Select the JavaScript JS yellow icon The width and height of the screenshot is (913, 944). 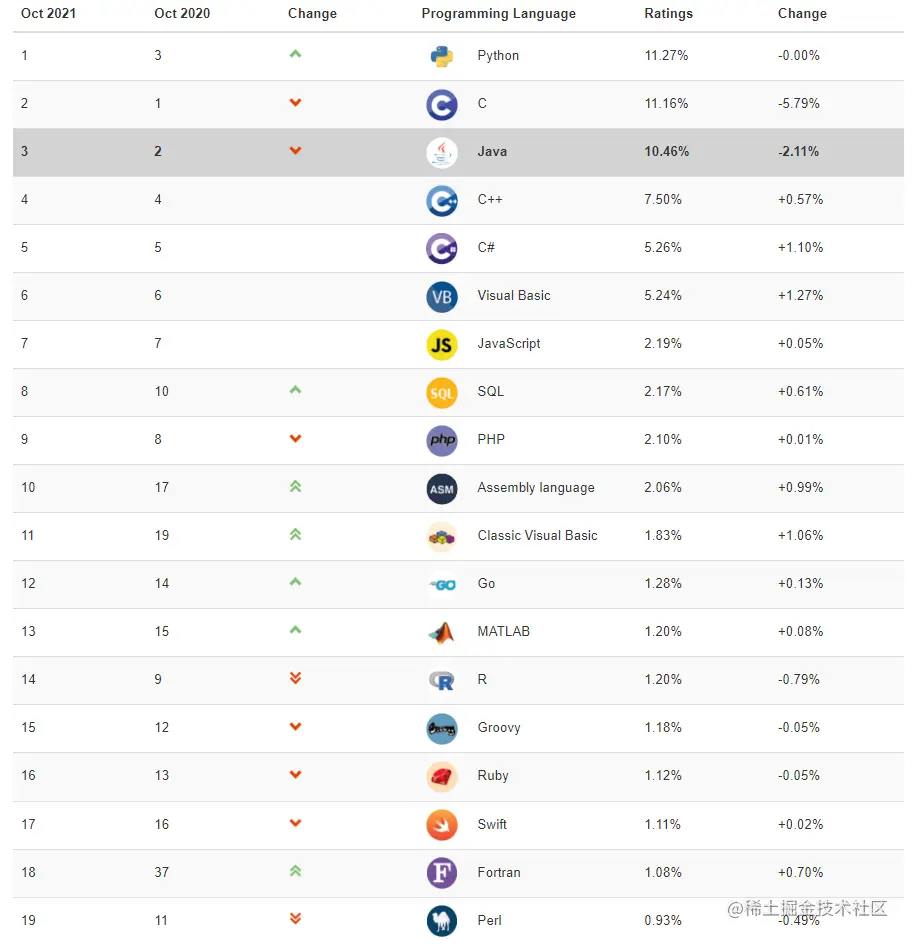[x=442, y=344]
